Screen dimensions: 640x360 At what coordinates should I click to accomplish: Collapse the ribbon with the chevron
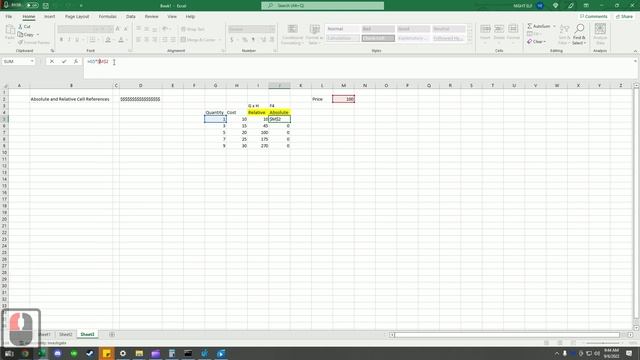635,51
